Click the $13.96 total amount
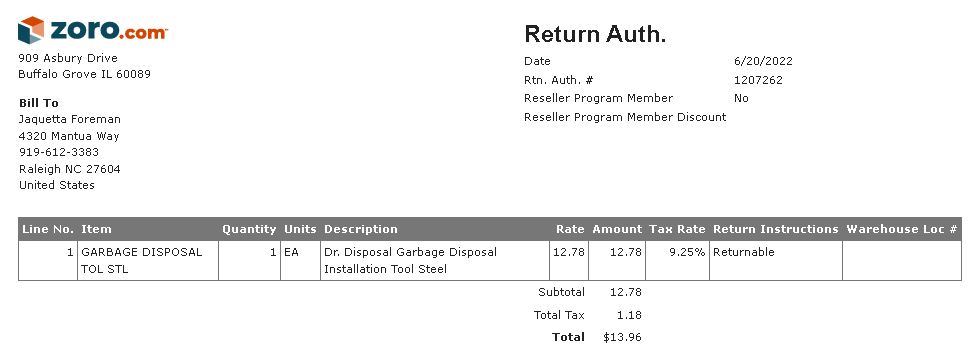974x361 pixels. coord(622,337)
